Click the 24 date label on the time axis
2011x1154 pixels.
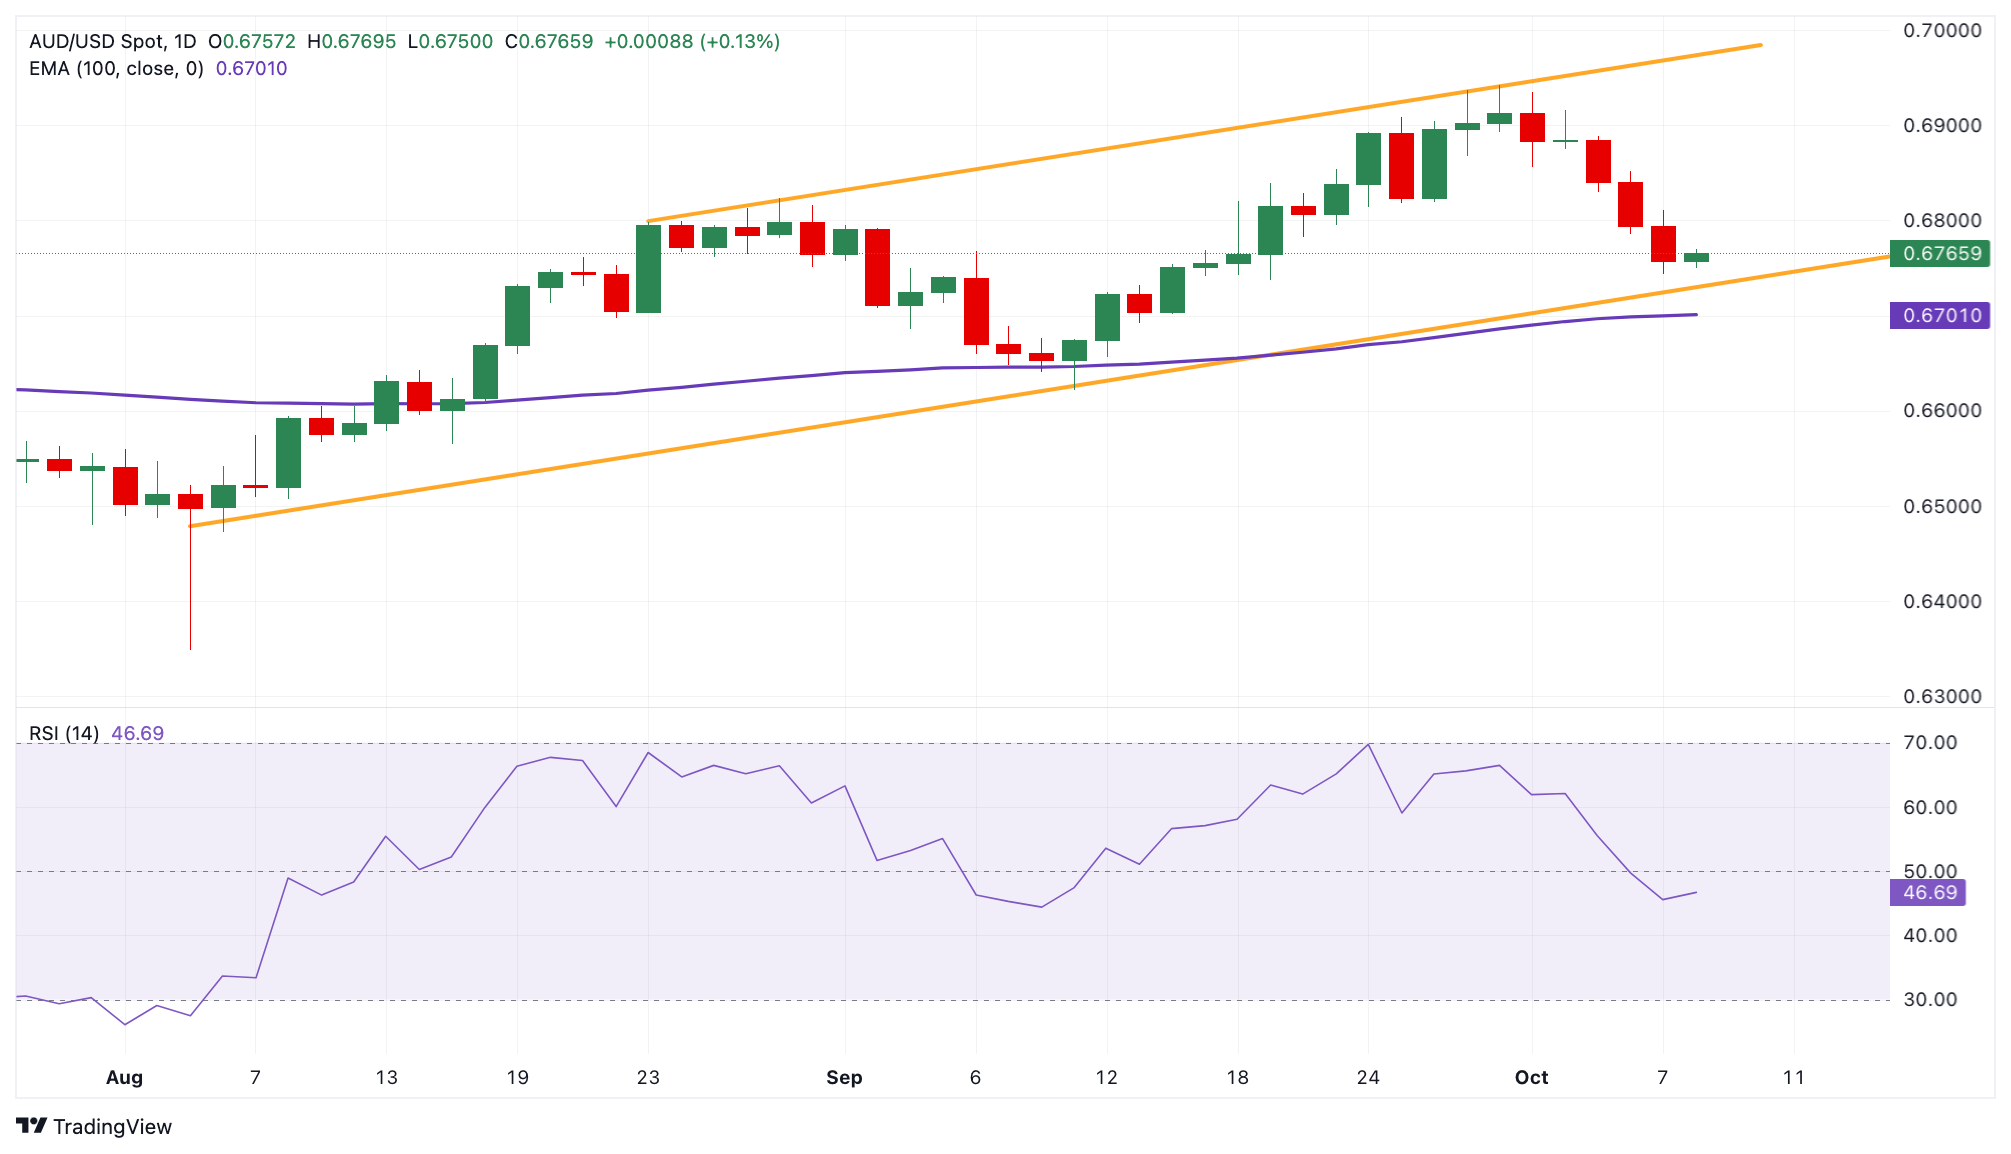point(1368,1078)
